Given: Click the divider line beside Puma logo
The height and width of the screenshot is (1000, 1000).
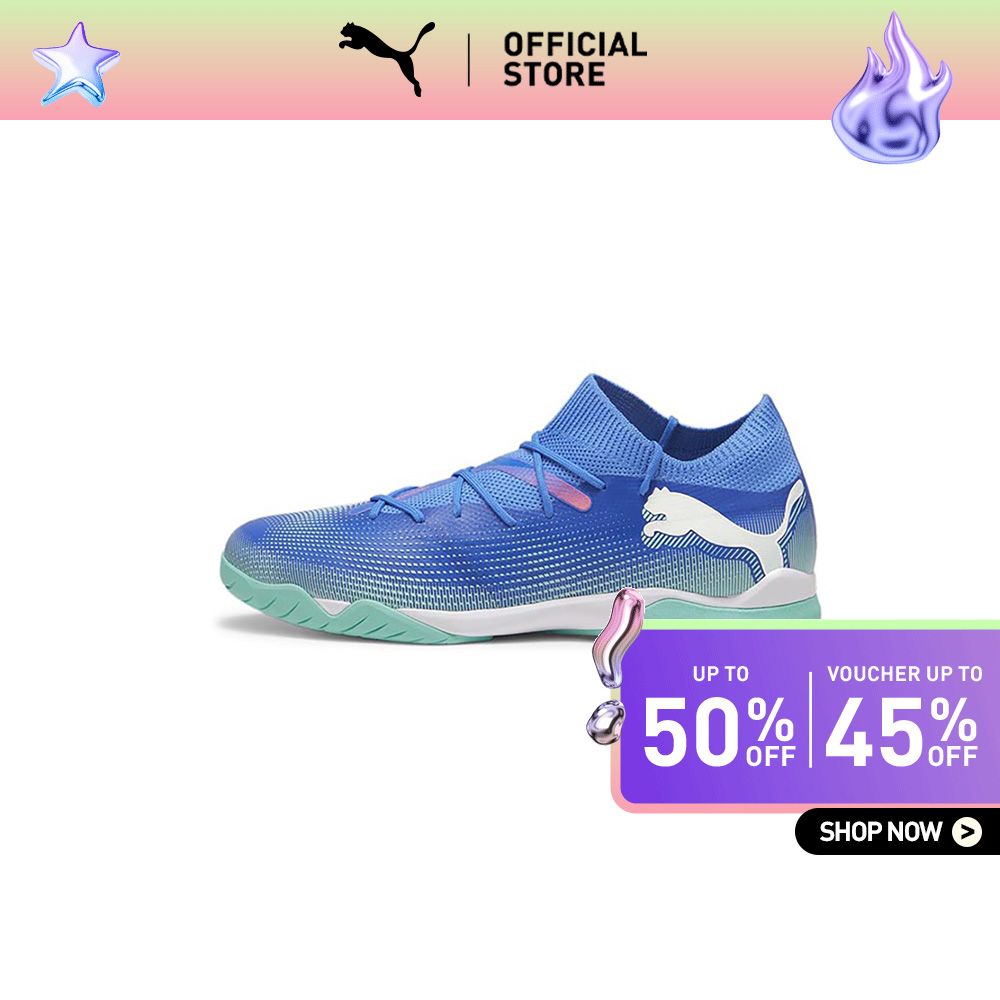Looking at the screenshot, I should pyautogui.click(x=469, y=60).
